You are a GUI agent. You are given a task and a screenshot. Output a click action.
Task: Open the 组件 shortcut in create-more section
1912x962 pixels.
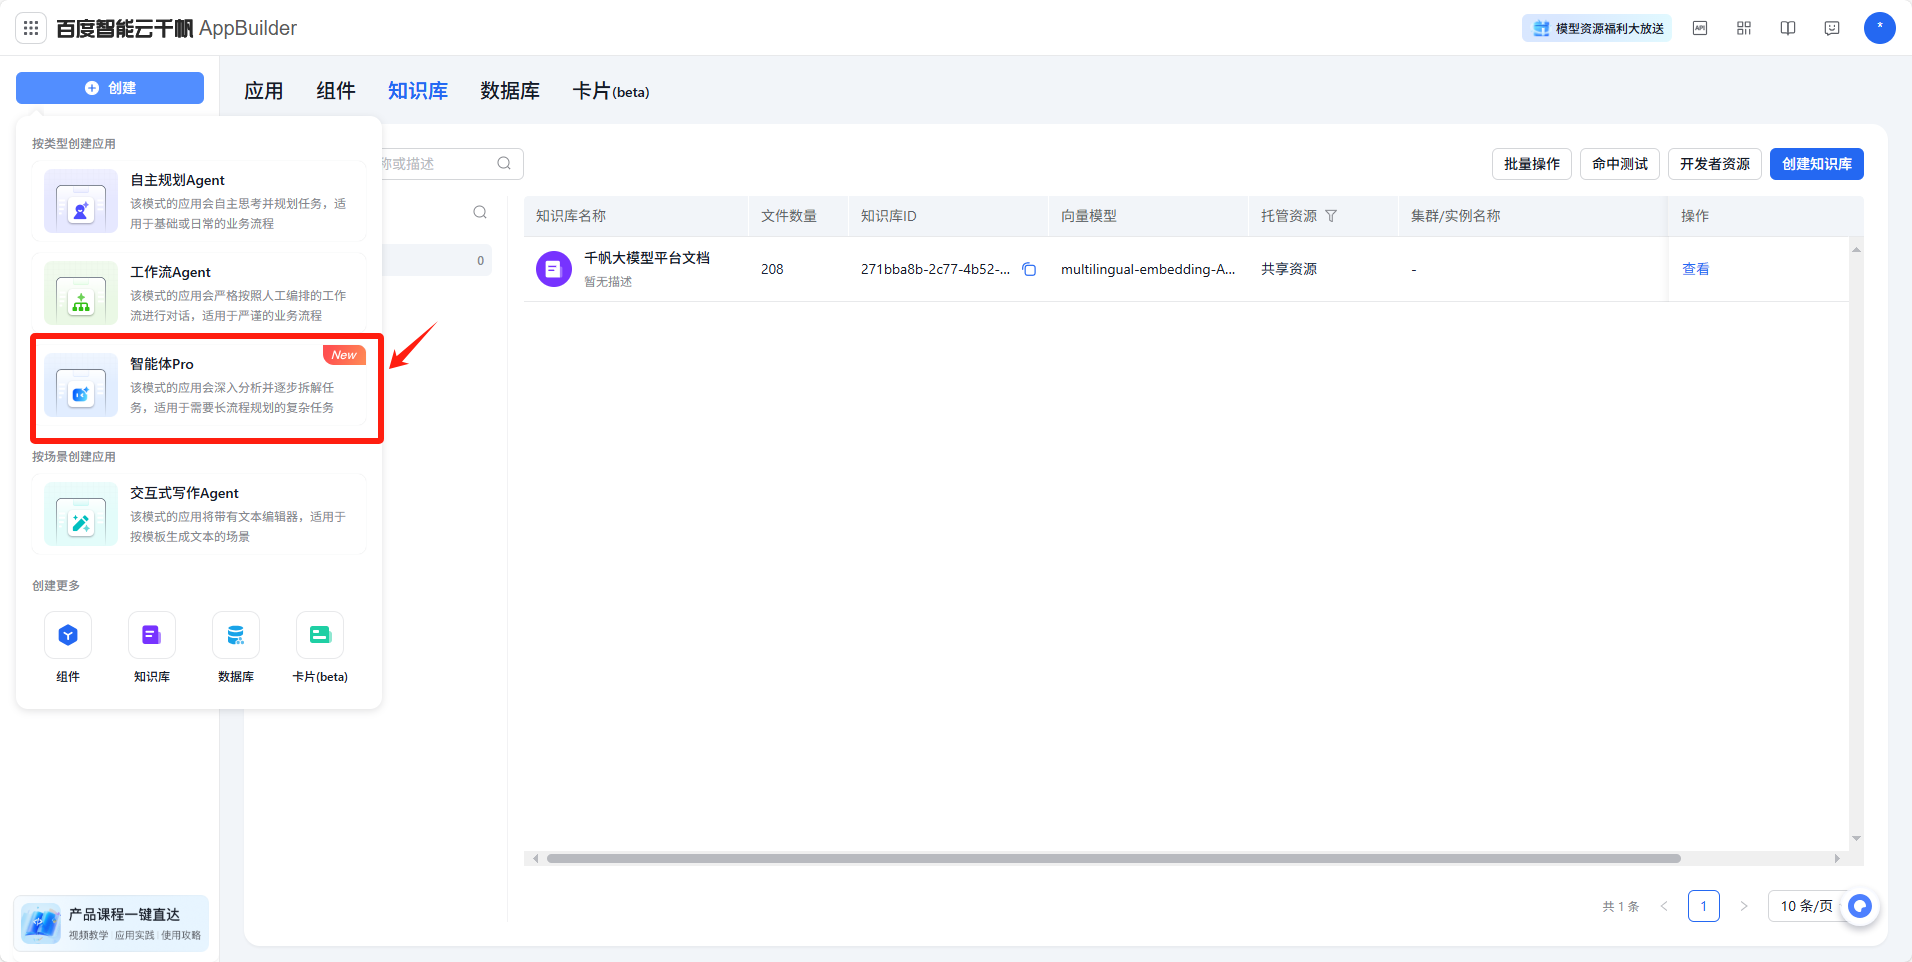68,636
